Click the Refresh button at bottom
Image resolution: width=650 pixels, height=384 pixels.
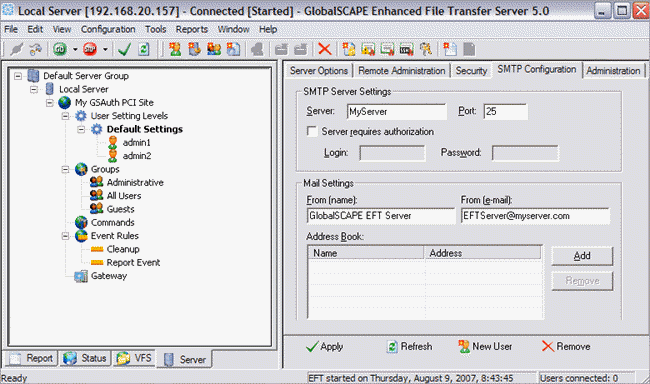[x=409, y=346]
